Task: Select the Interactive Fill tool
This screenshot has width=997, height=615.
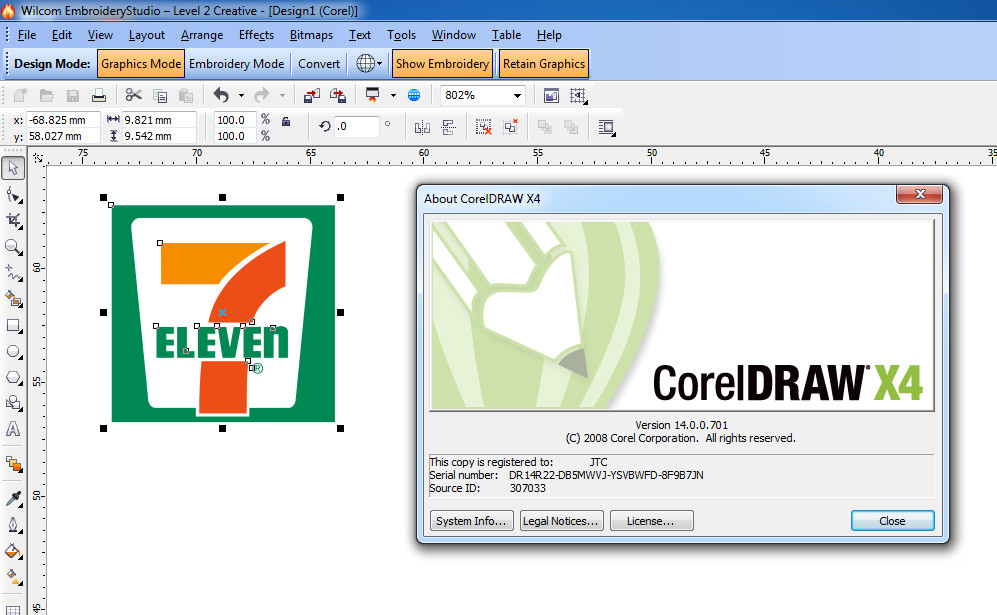Action: click(13, 577)
